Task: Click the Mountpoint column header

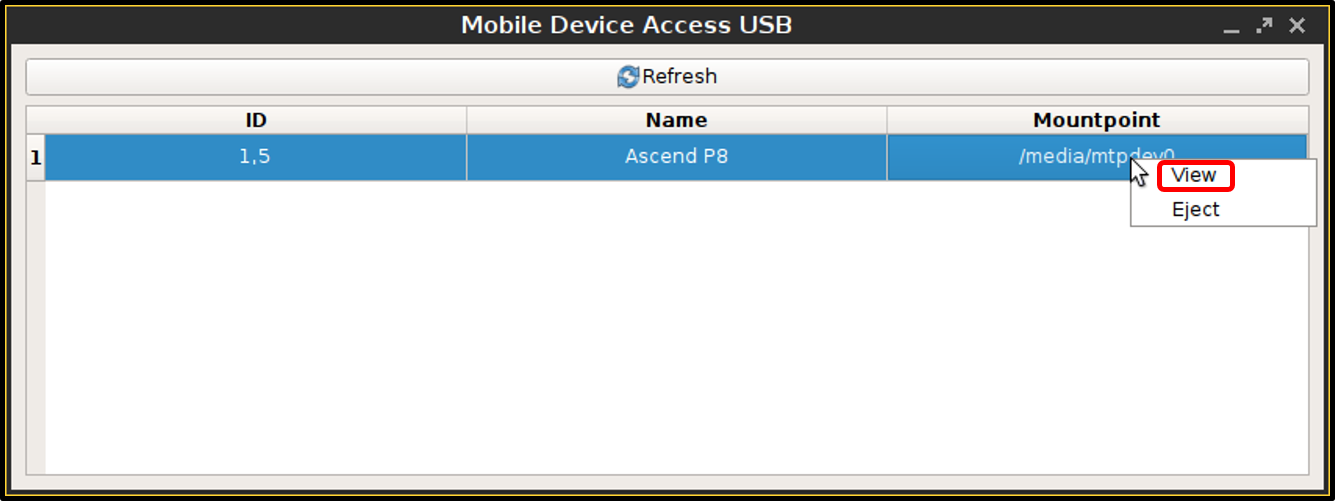Action: pos(1096,120)
